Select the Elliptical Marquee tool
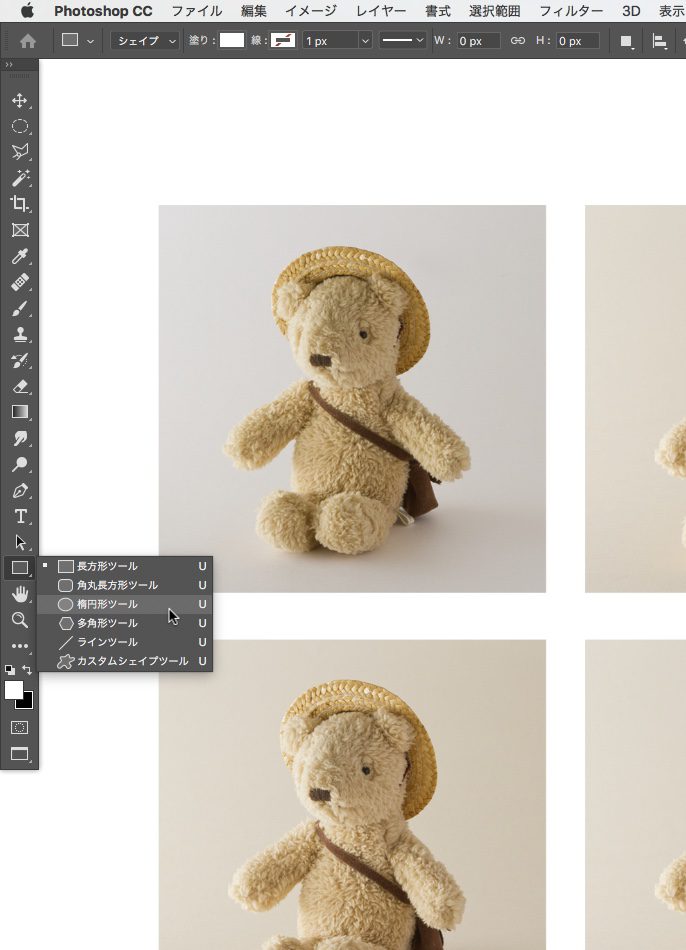 coord(19,126)
